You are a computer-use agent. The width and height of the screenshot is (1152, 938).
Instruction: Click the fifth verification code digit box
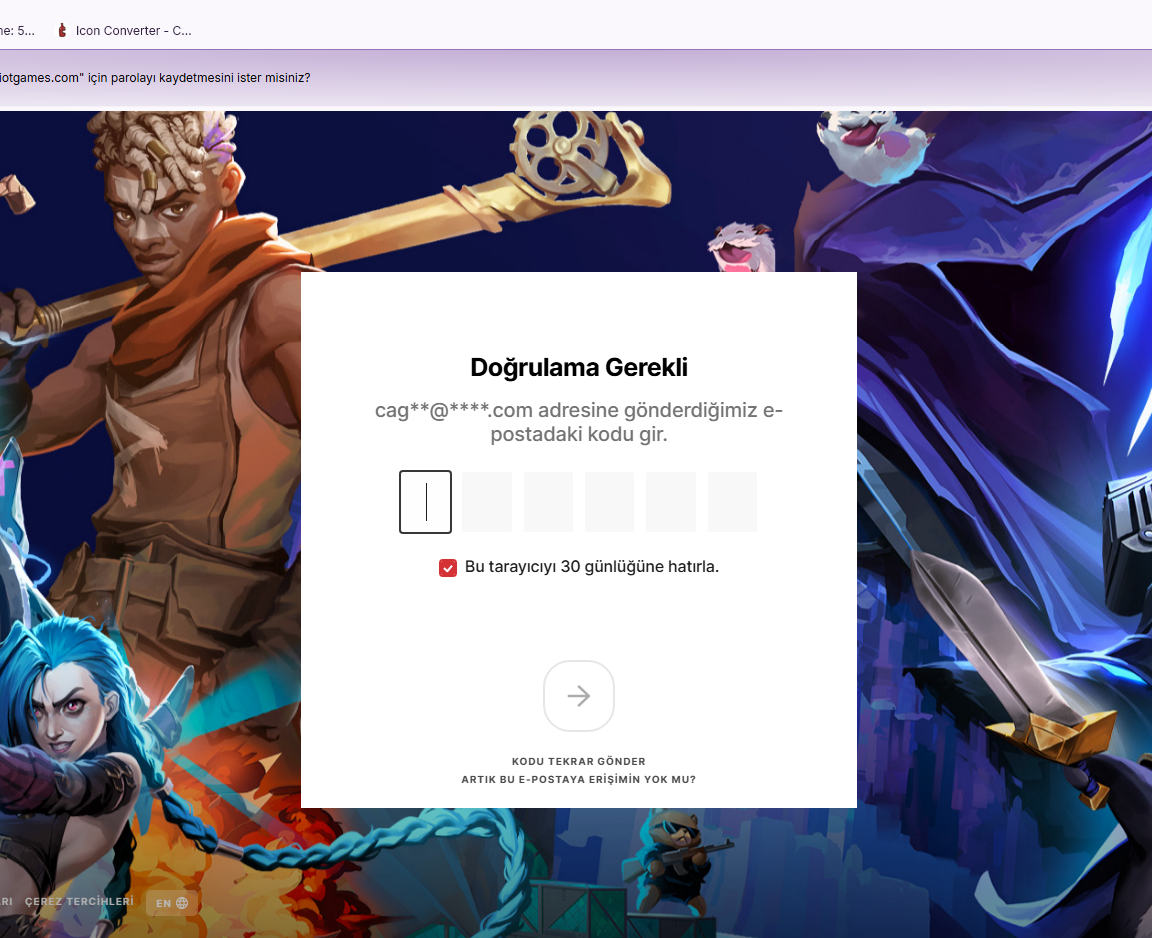coord(671,502)
